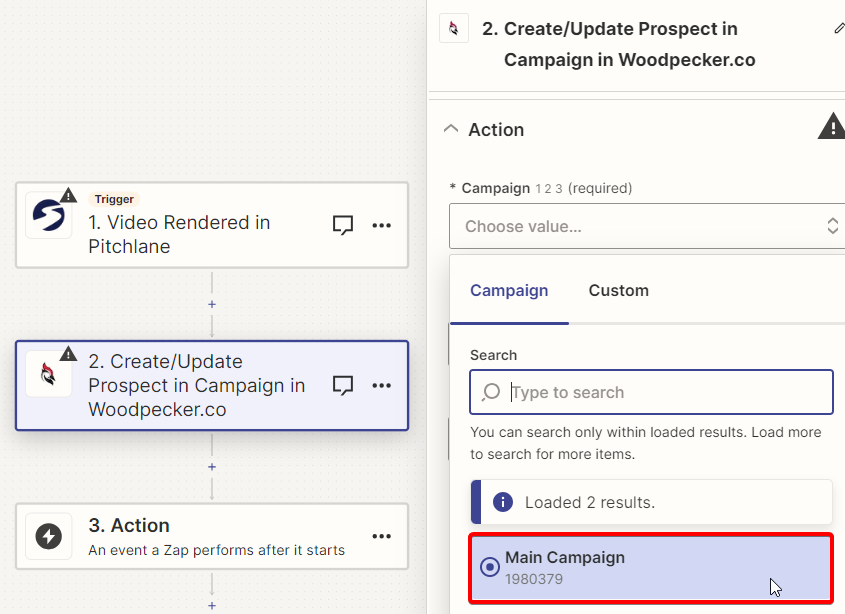
Task: Switch to the Custom tab
Action: point(619,291)
